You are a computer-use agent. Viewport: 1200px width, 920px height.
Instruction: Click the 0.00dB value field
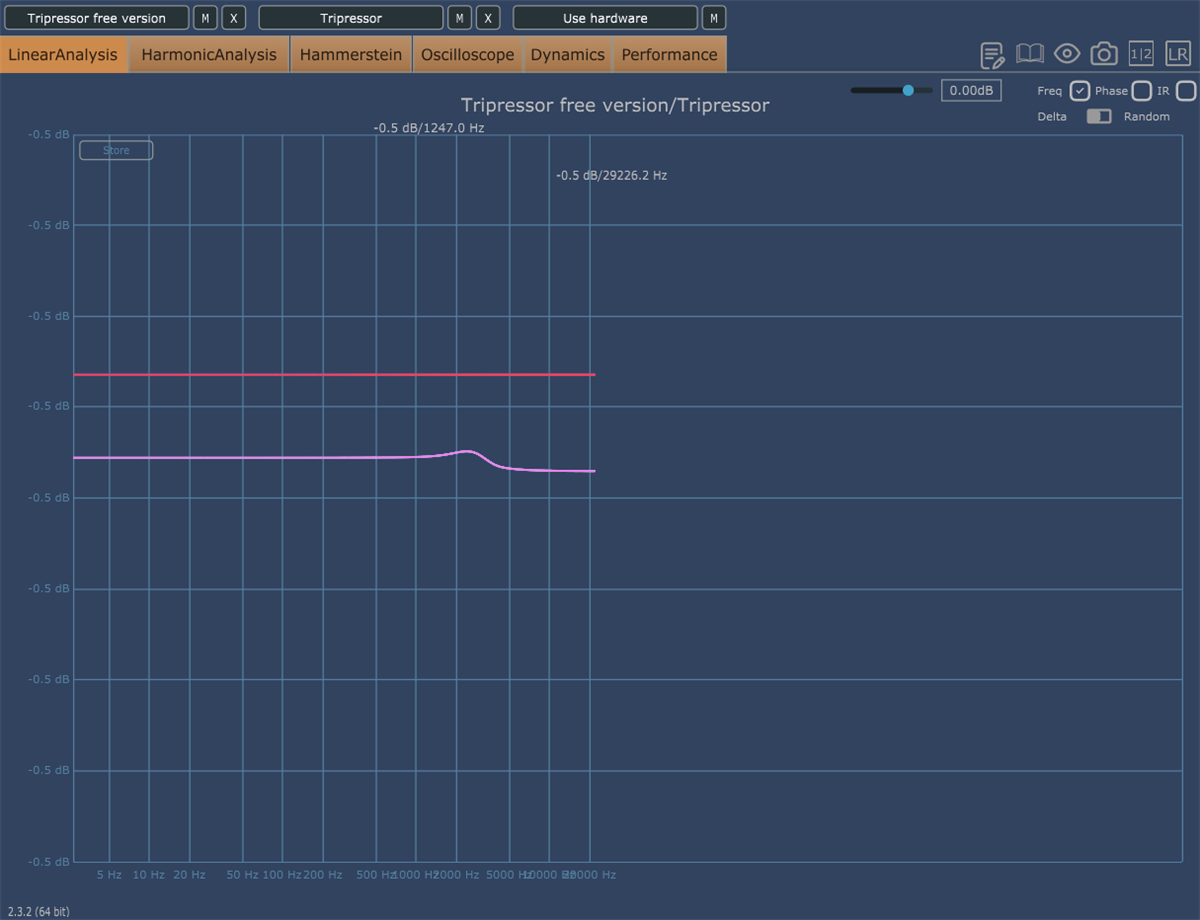[971, 90]
